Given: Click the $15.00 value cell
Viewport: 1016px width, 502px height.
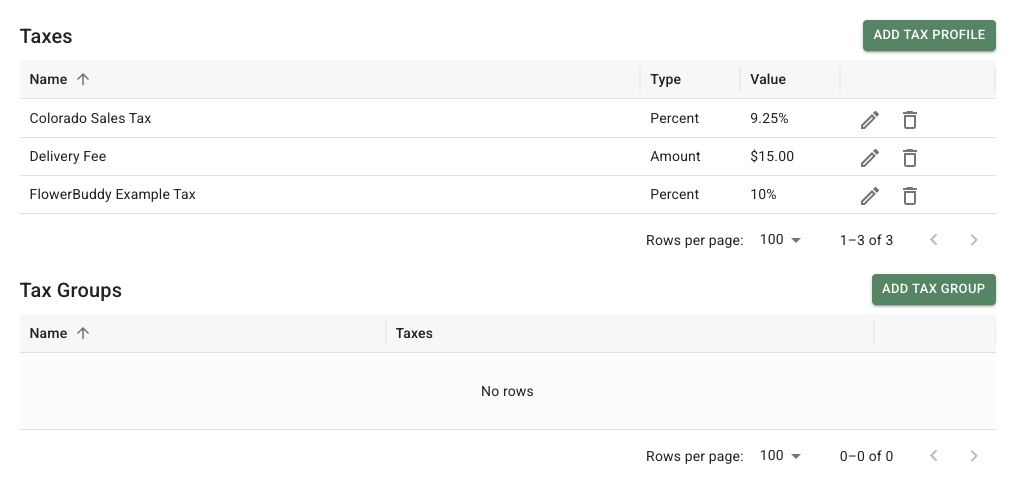Looking at the screenshot, I should [790, 156].
